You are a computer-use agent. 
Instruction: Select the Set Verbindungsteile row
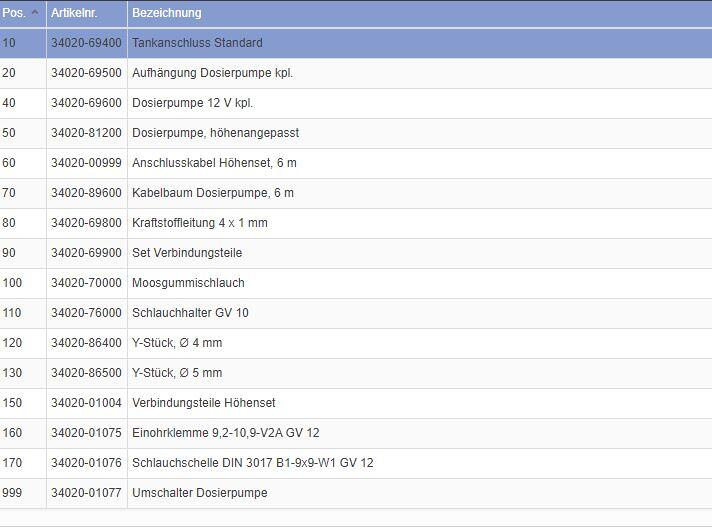(x=187, y=253)
